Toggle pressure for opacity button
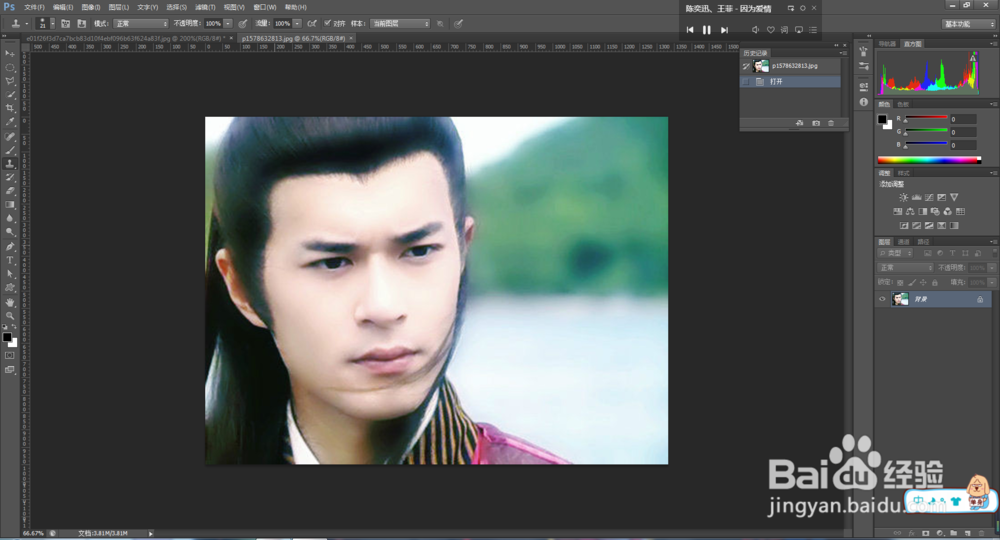 click(243, 24)
